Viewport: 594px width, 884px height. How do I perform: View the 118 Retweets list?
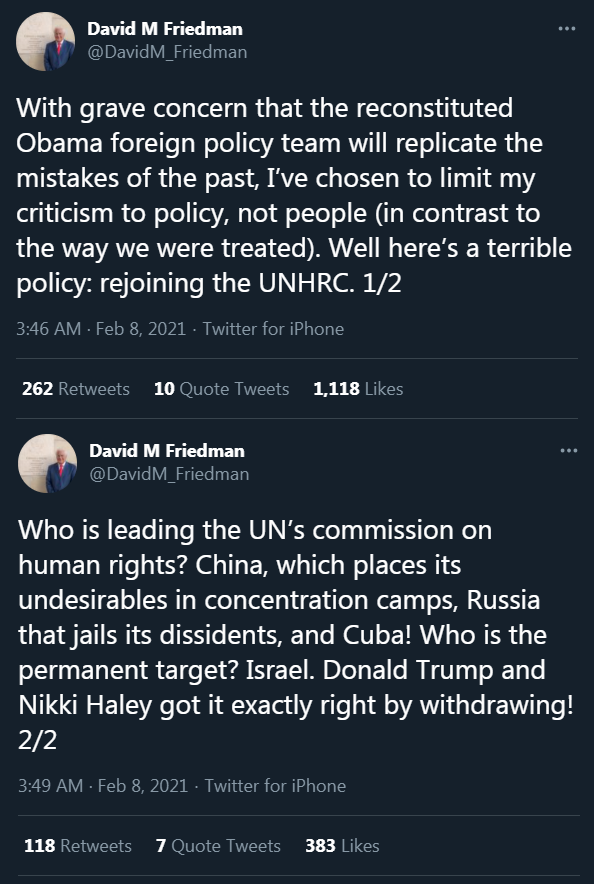pyautogui.click(x=78, y=846)
